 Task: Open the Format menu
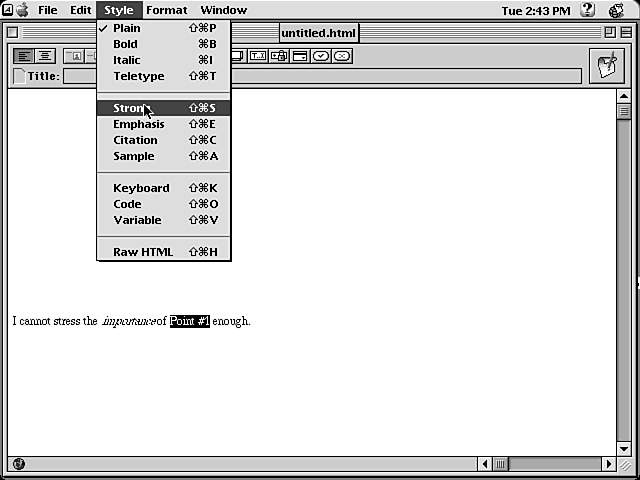tap(166, 10)
